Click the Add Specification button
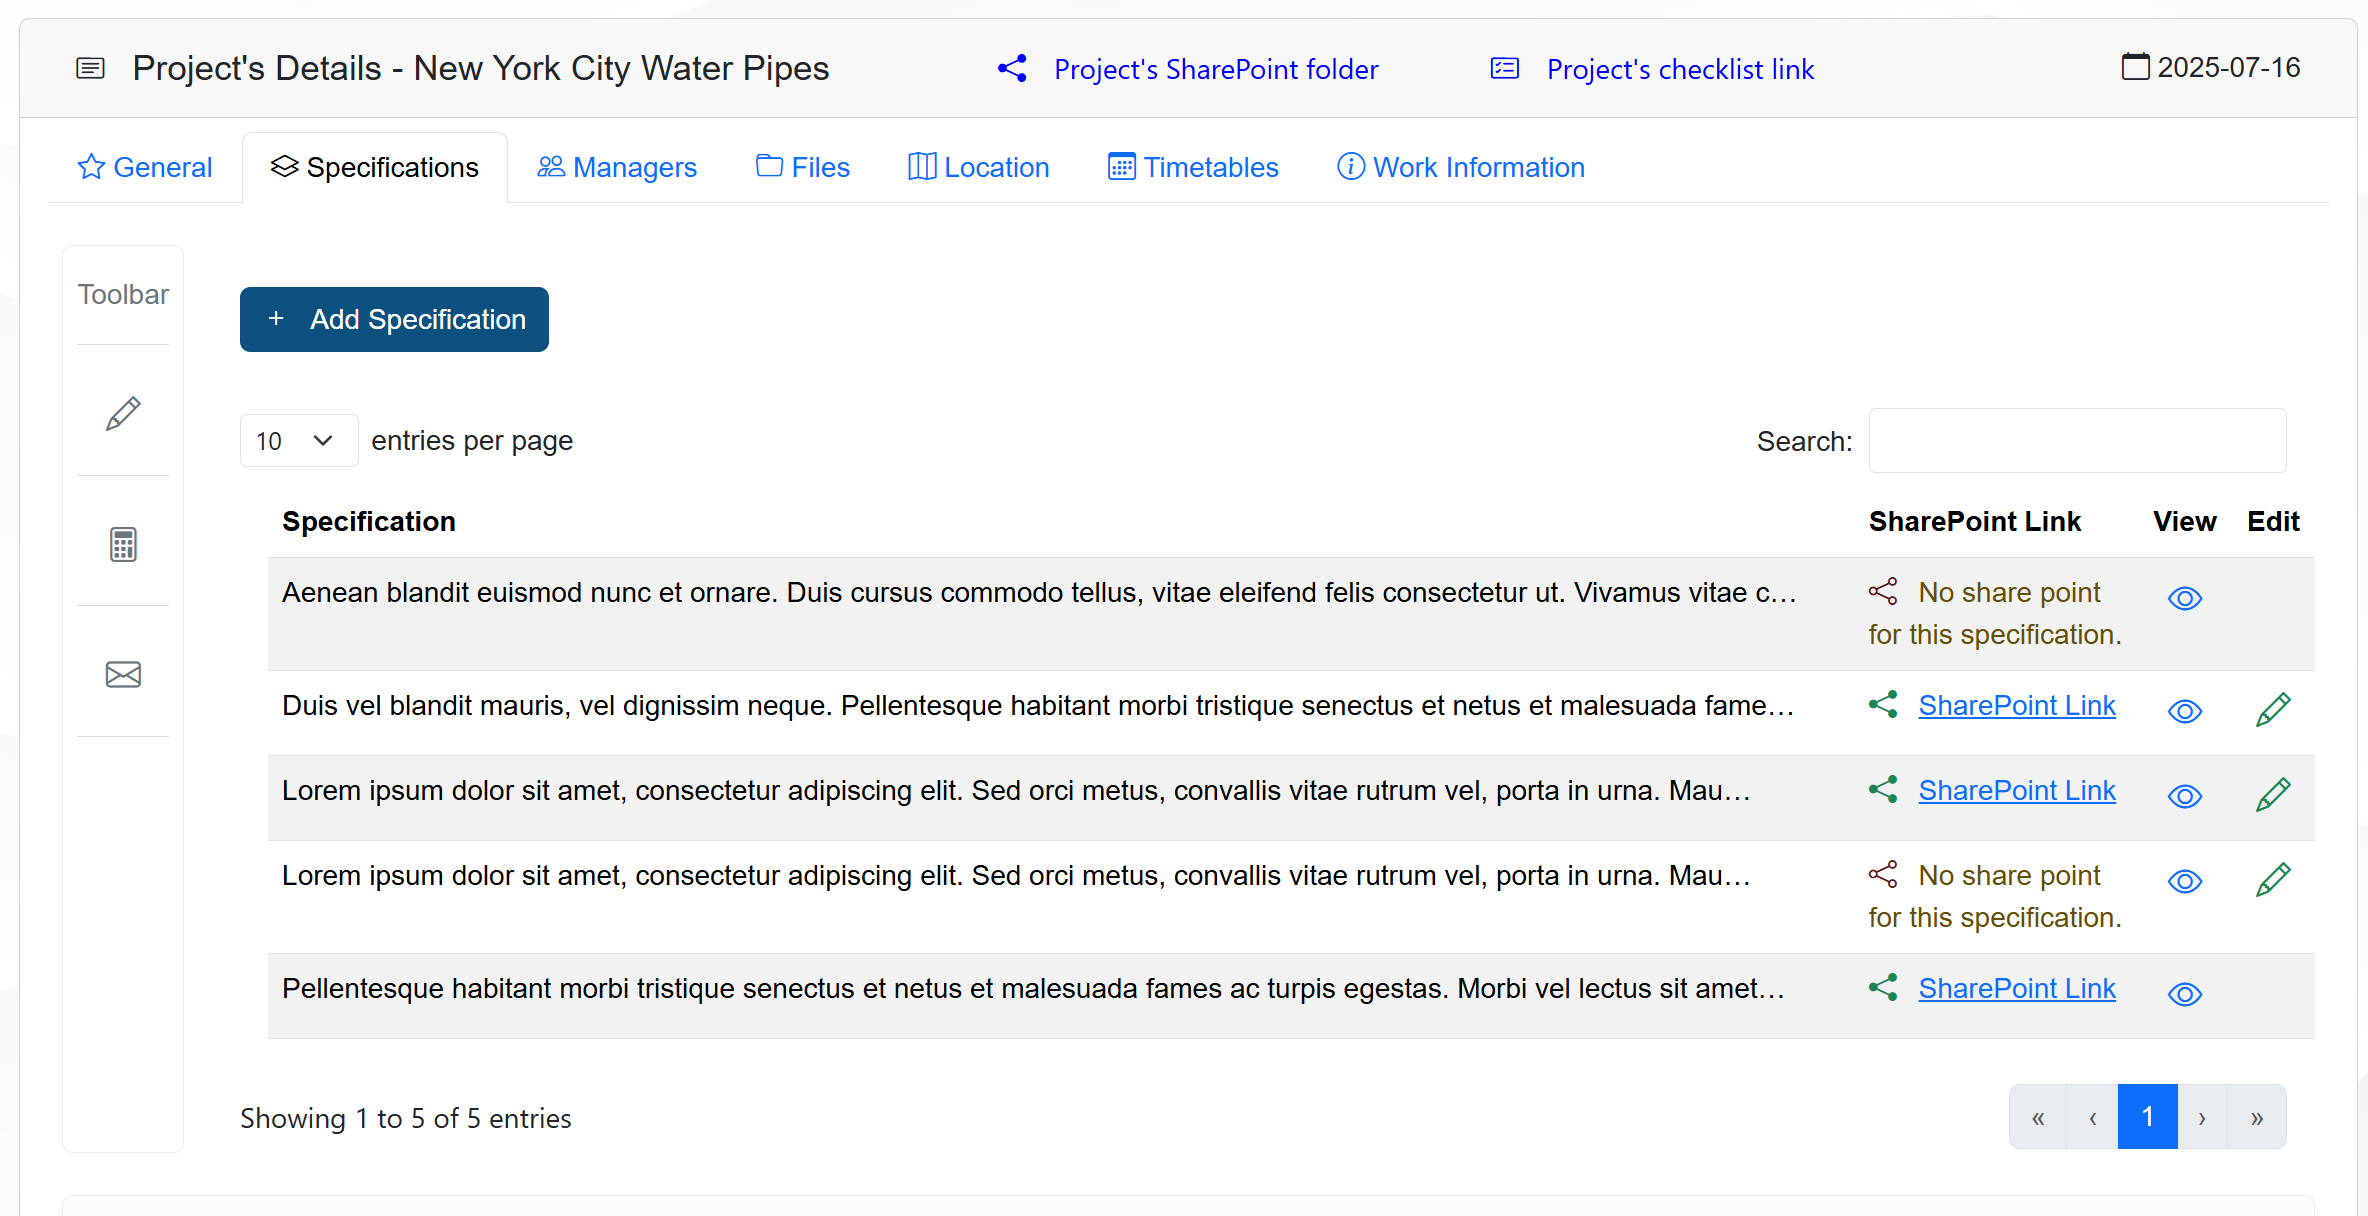 point(394,319)
